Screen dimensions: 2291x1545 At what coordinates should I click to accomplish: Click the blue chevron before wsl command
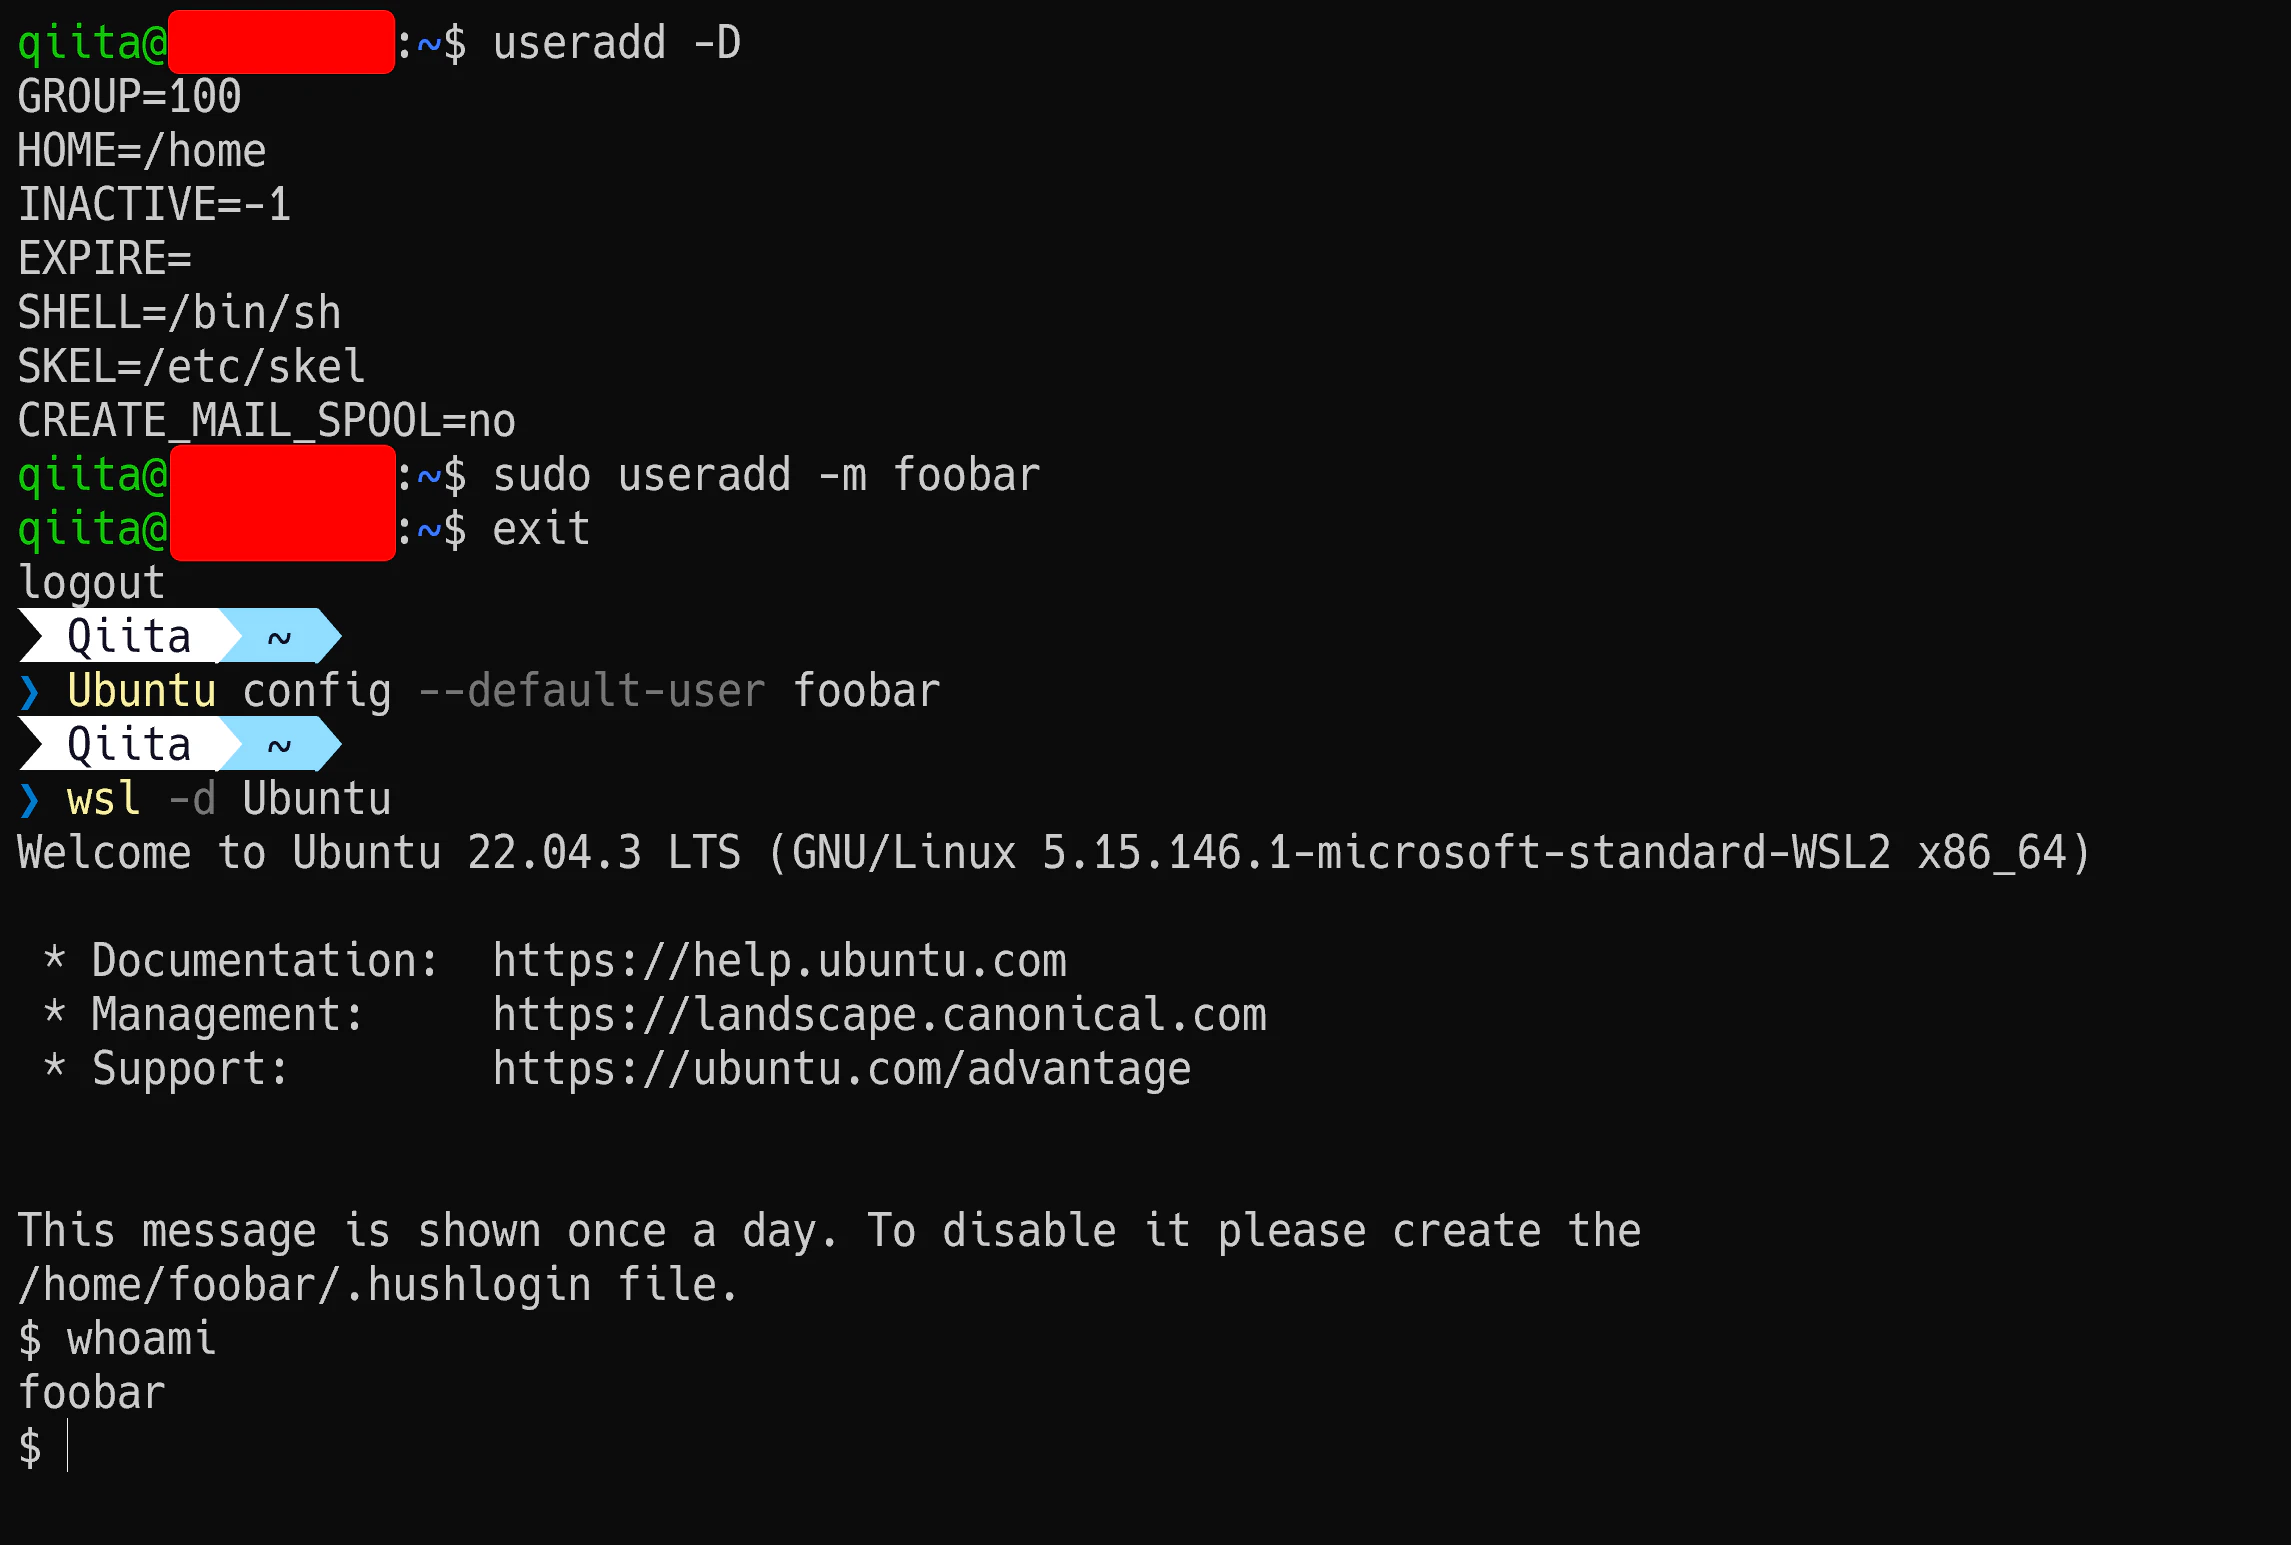point(29,800)
